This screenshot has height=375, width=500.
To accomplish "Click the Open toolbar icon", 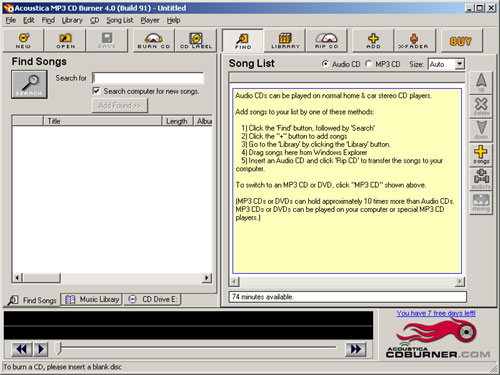I will [x=65, y=41].
